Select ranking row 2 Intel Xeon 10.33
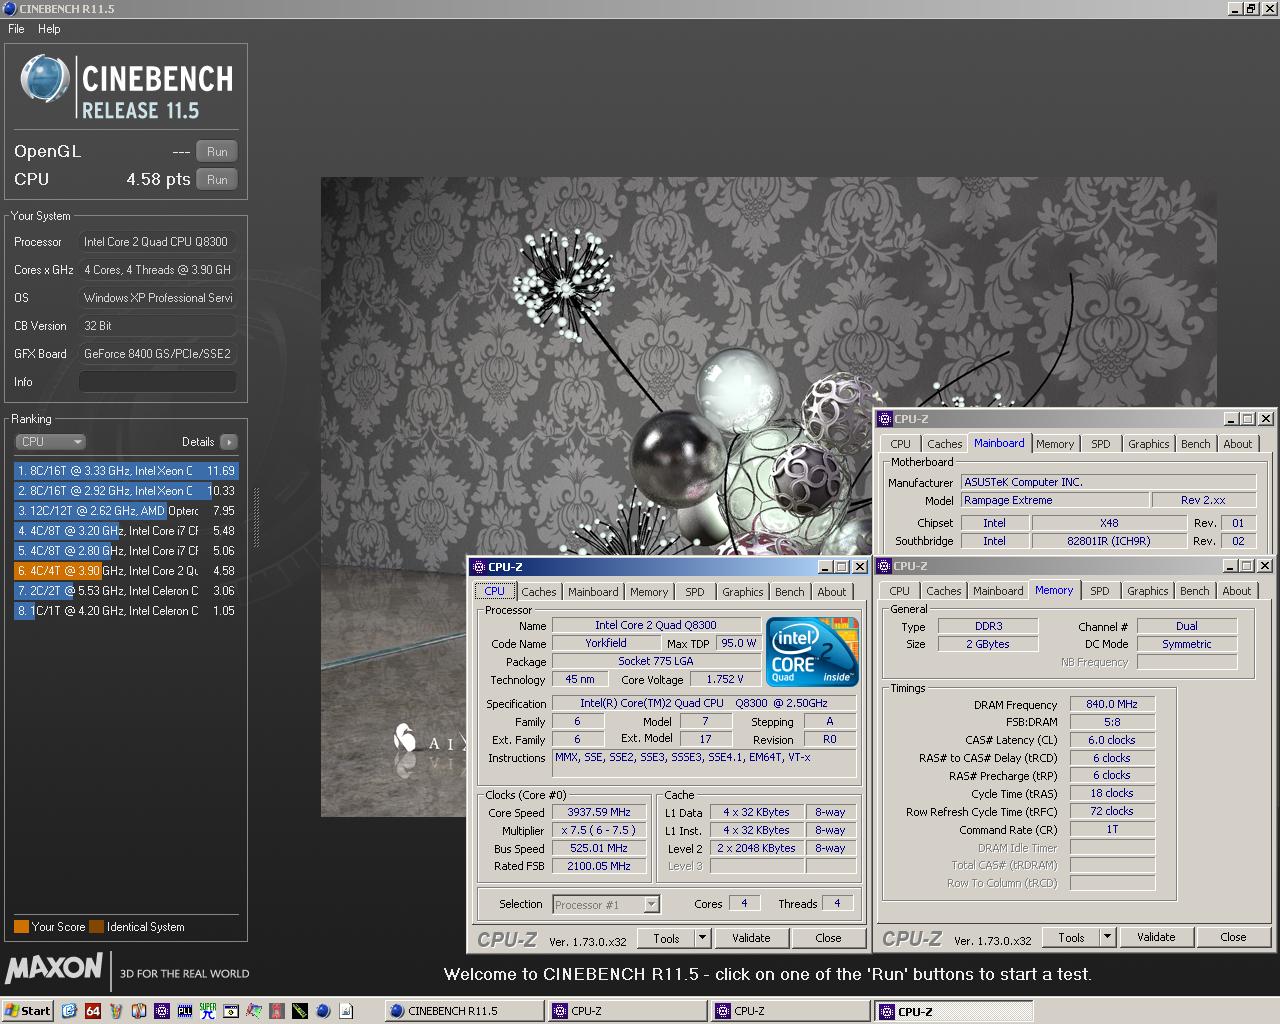 pos(126,491)
